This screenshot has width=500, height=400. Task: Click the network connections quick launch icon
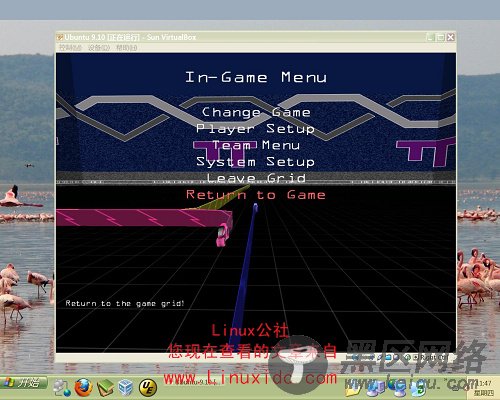(62, 388)
